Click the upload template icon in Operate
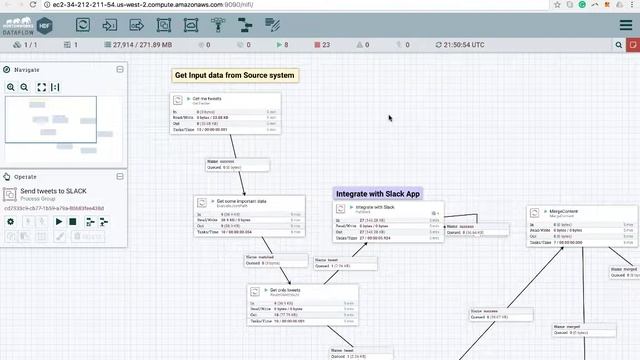This screenshot has height=360, width=640. (x=104, y=222)
